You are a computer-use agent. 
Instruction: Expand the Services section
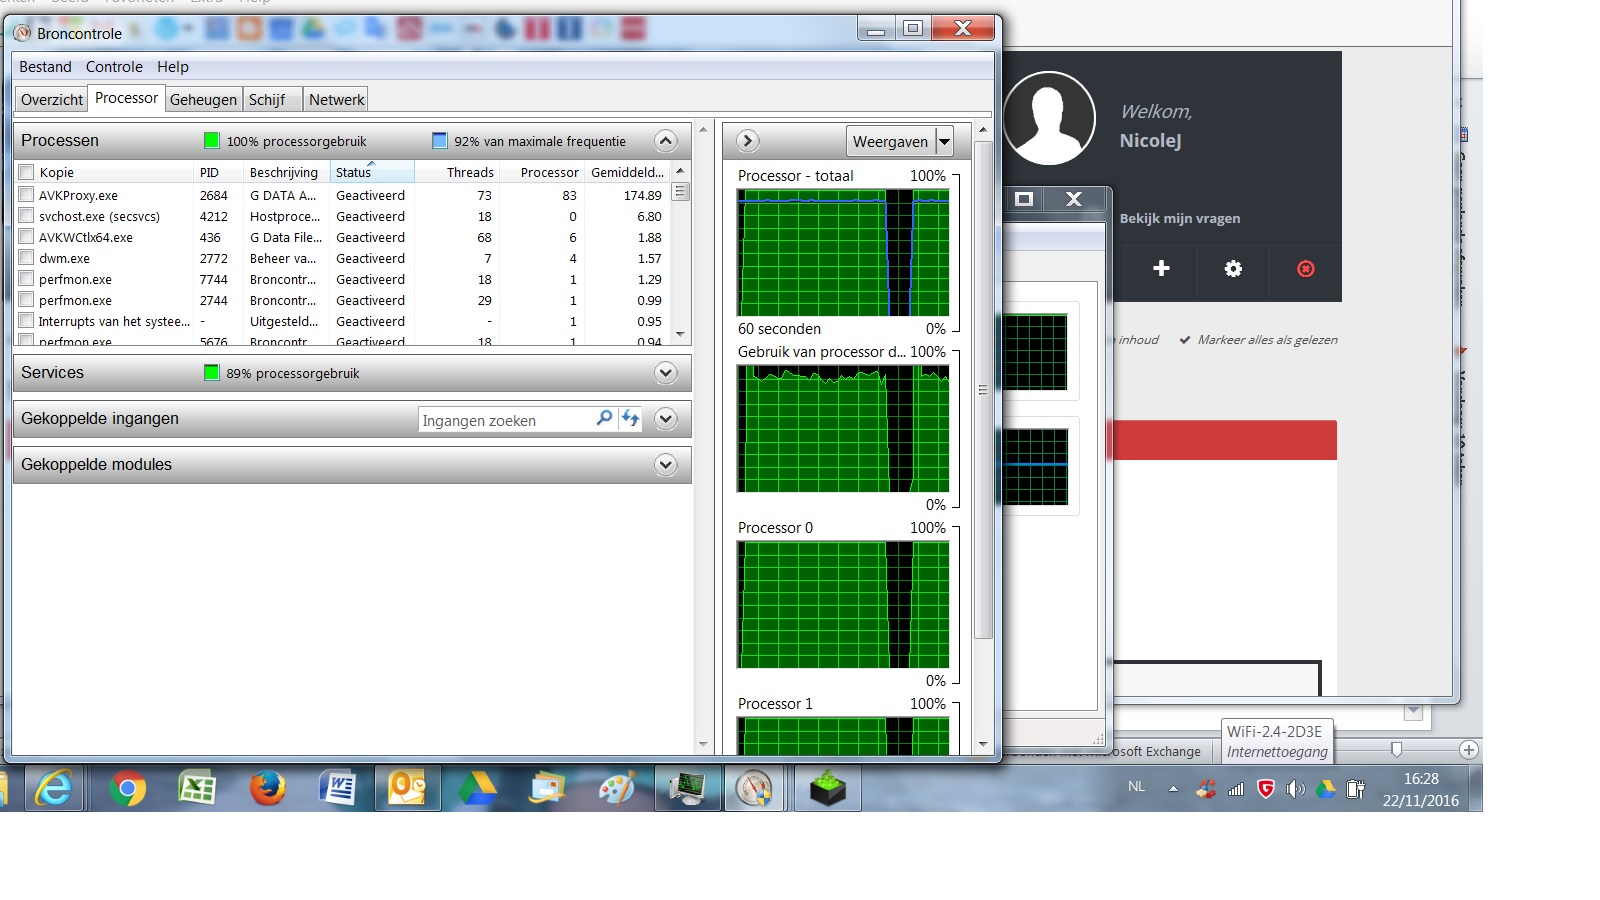click(666, 373)
